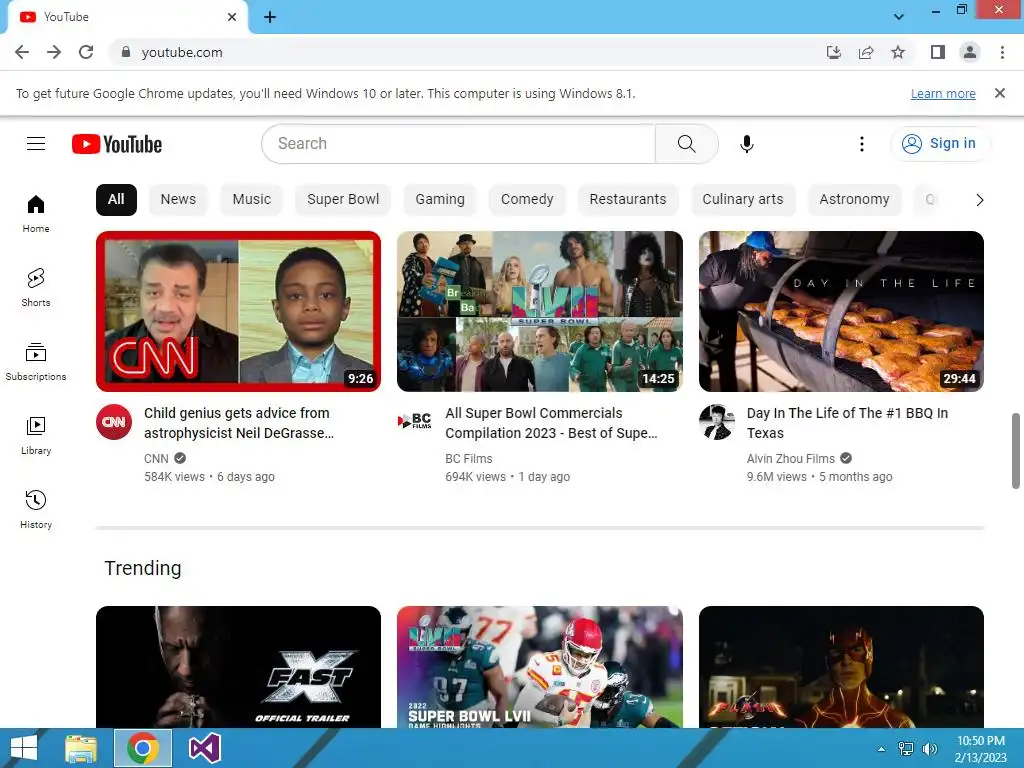Open the Chrome profile avatar

point(970,52)
